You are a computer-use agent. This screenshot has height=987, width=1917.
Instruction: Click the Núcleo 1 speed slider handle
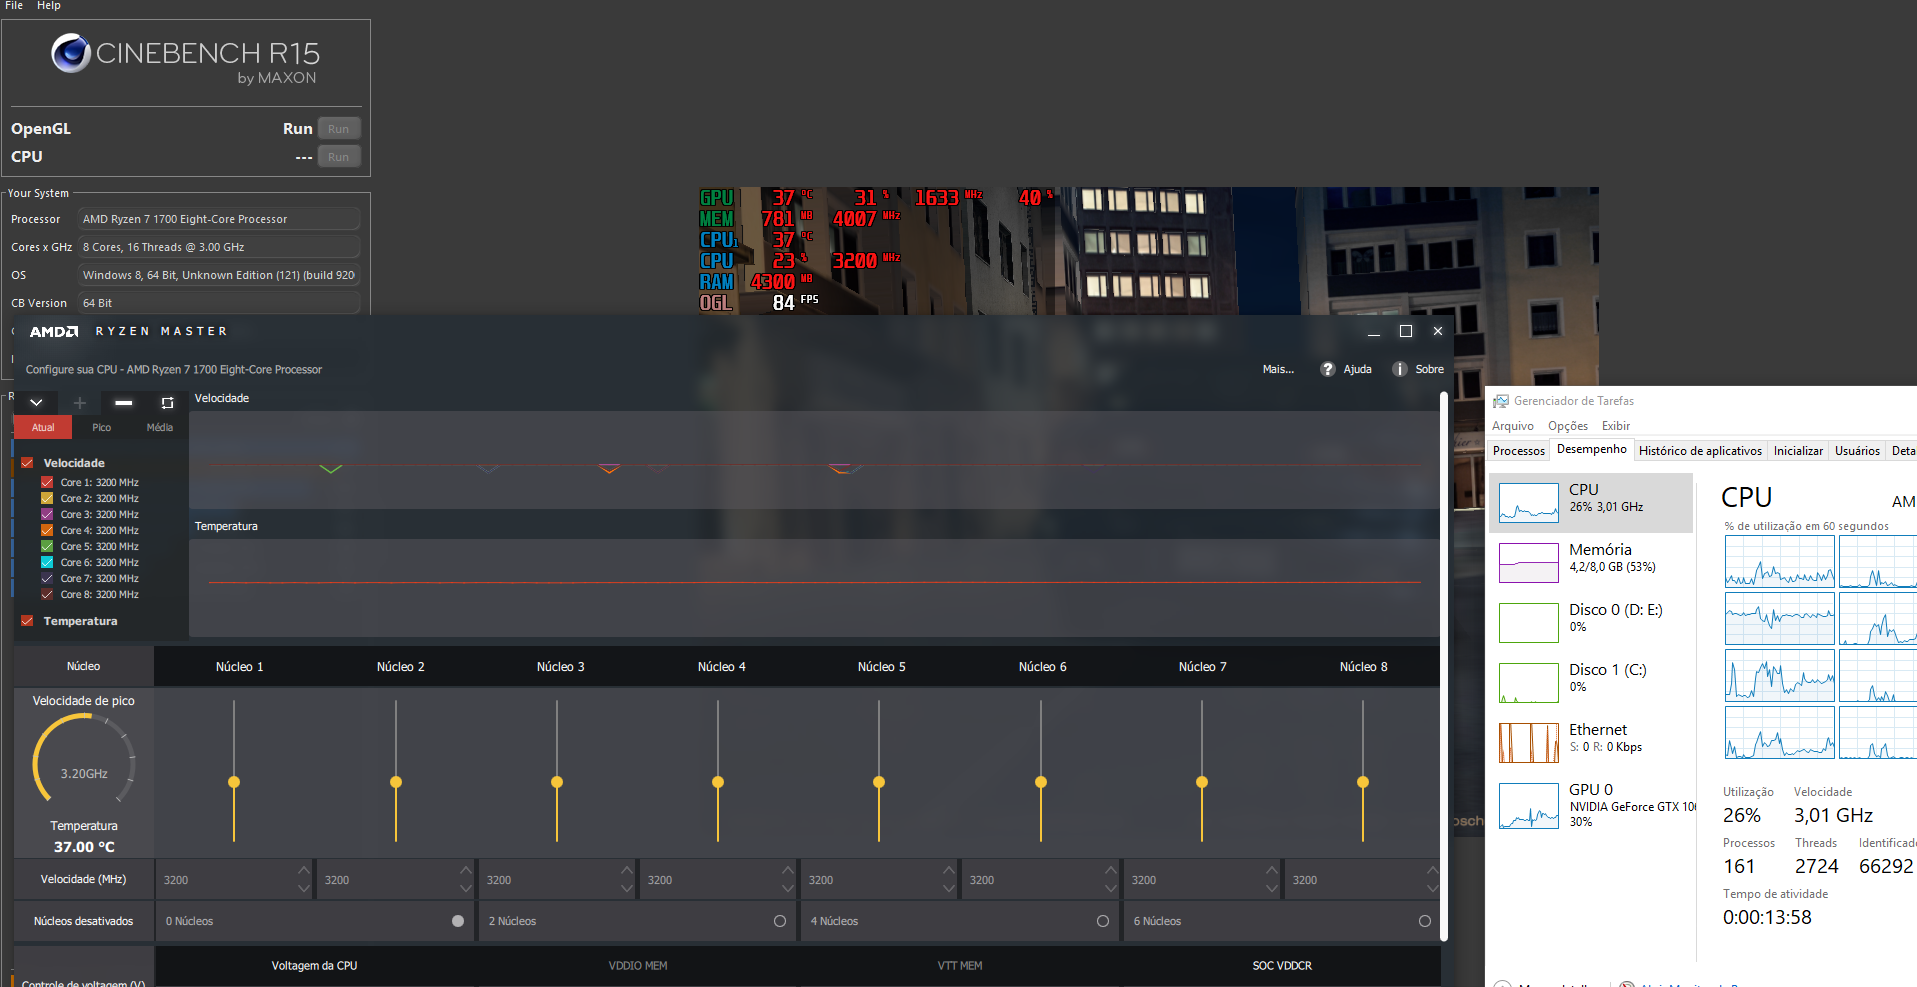pos(234,782)
